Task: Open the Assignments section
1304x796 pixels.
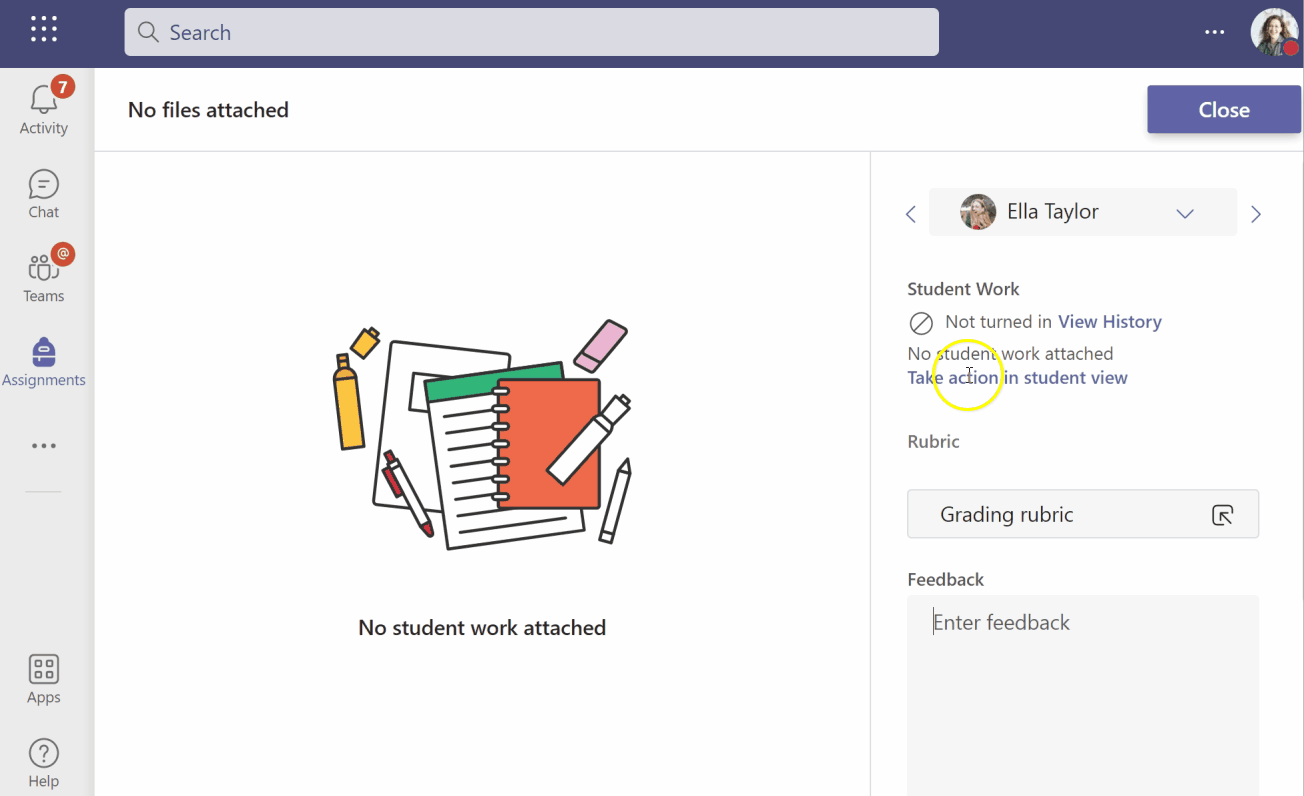Action: point(43,360)
